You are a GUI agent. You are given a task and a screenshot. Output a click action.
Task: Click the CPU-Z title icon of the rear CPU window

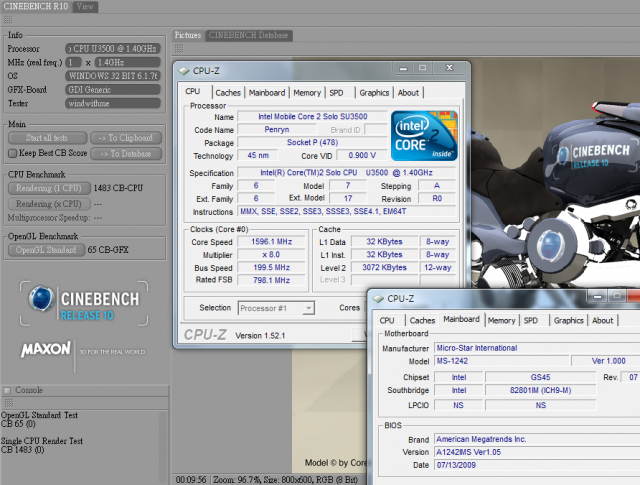184,71
